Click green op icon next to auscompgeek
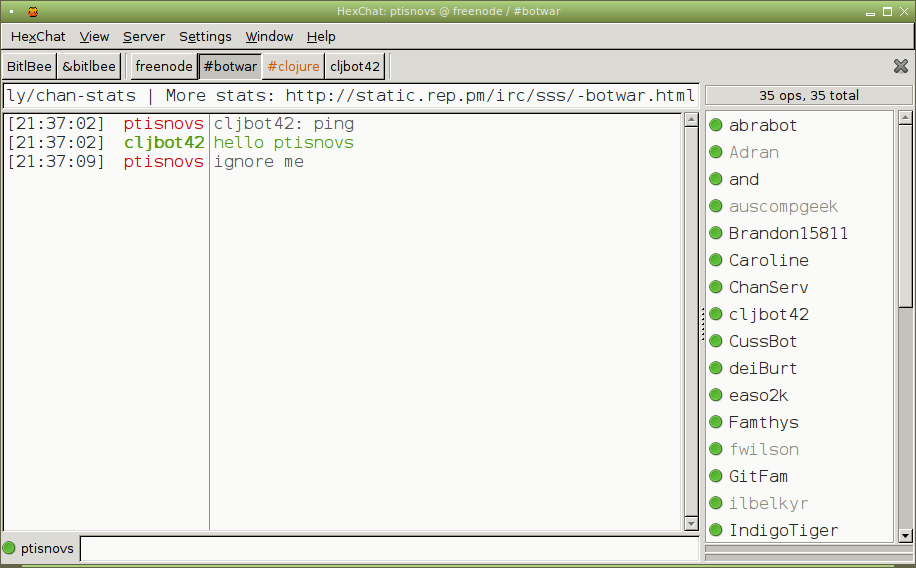Viewport: 916px width, 568px height. click(716, 206)
